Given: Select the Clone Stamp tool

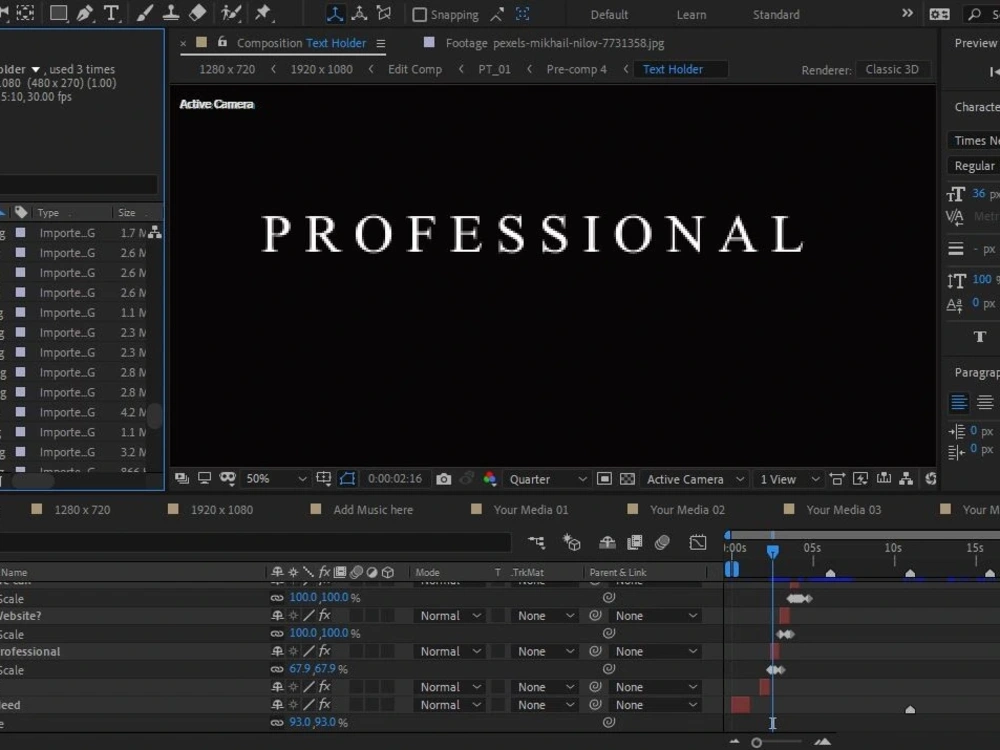Looking at the screenshot, I should 171,13.
